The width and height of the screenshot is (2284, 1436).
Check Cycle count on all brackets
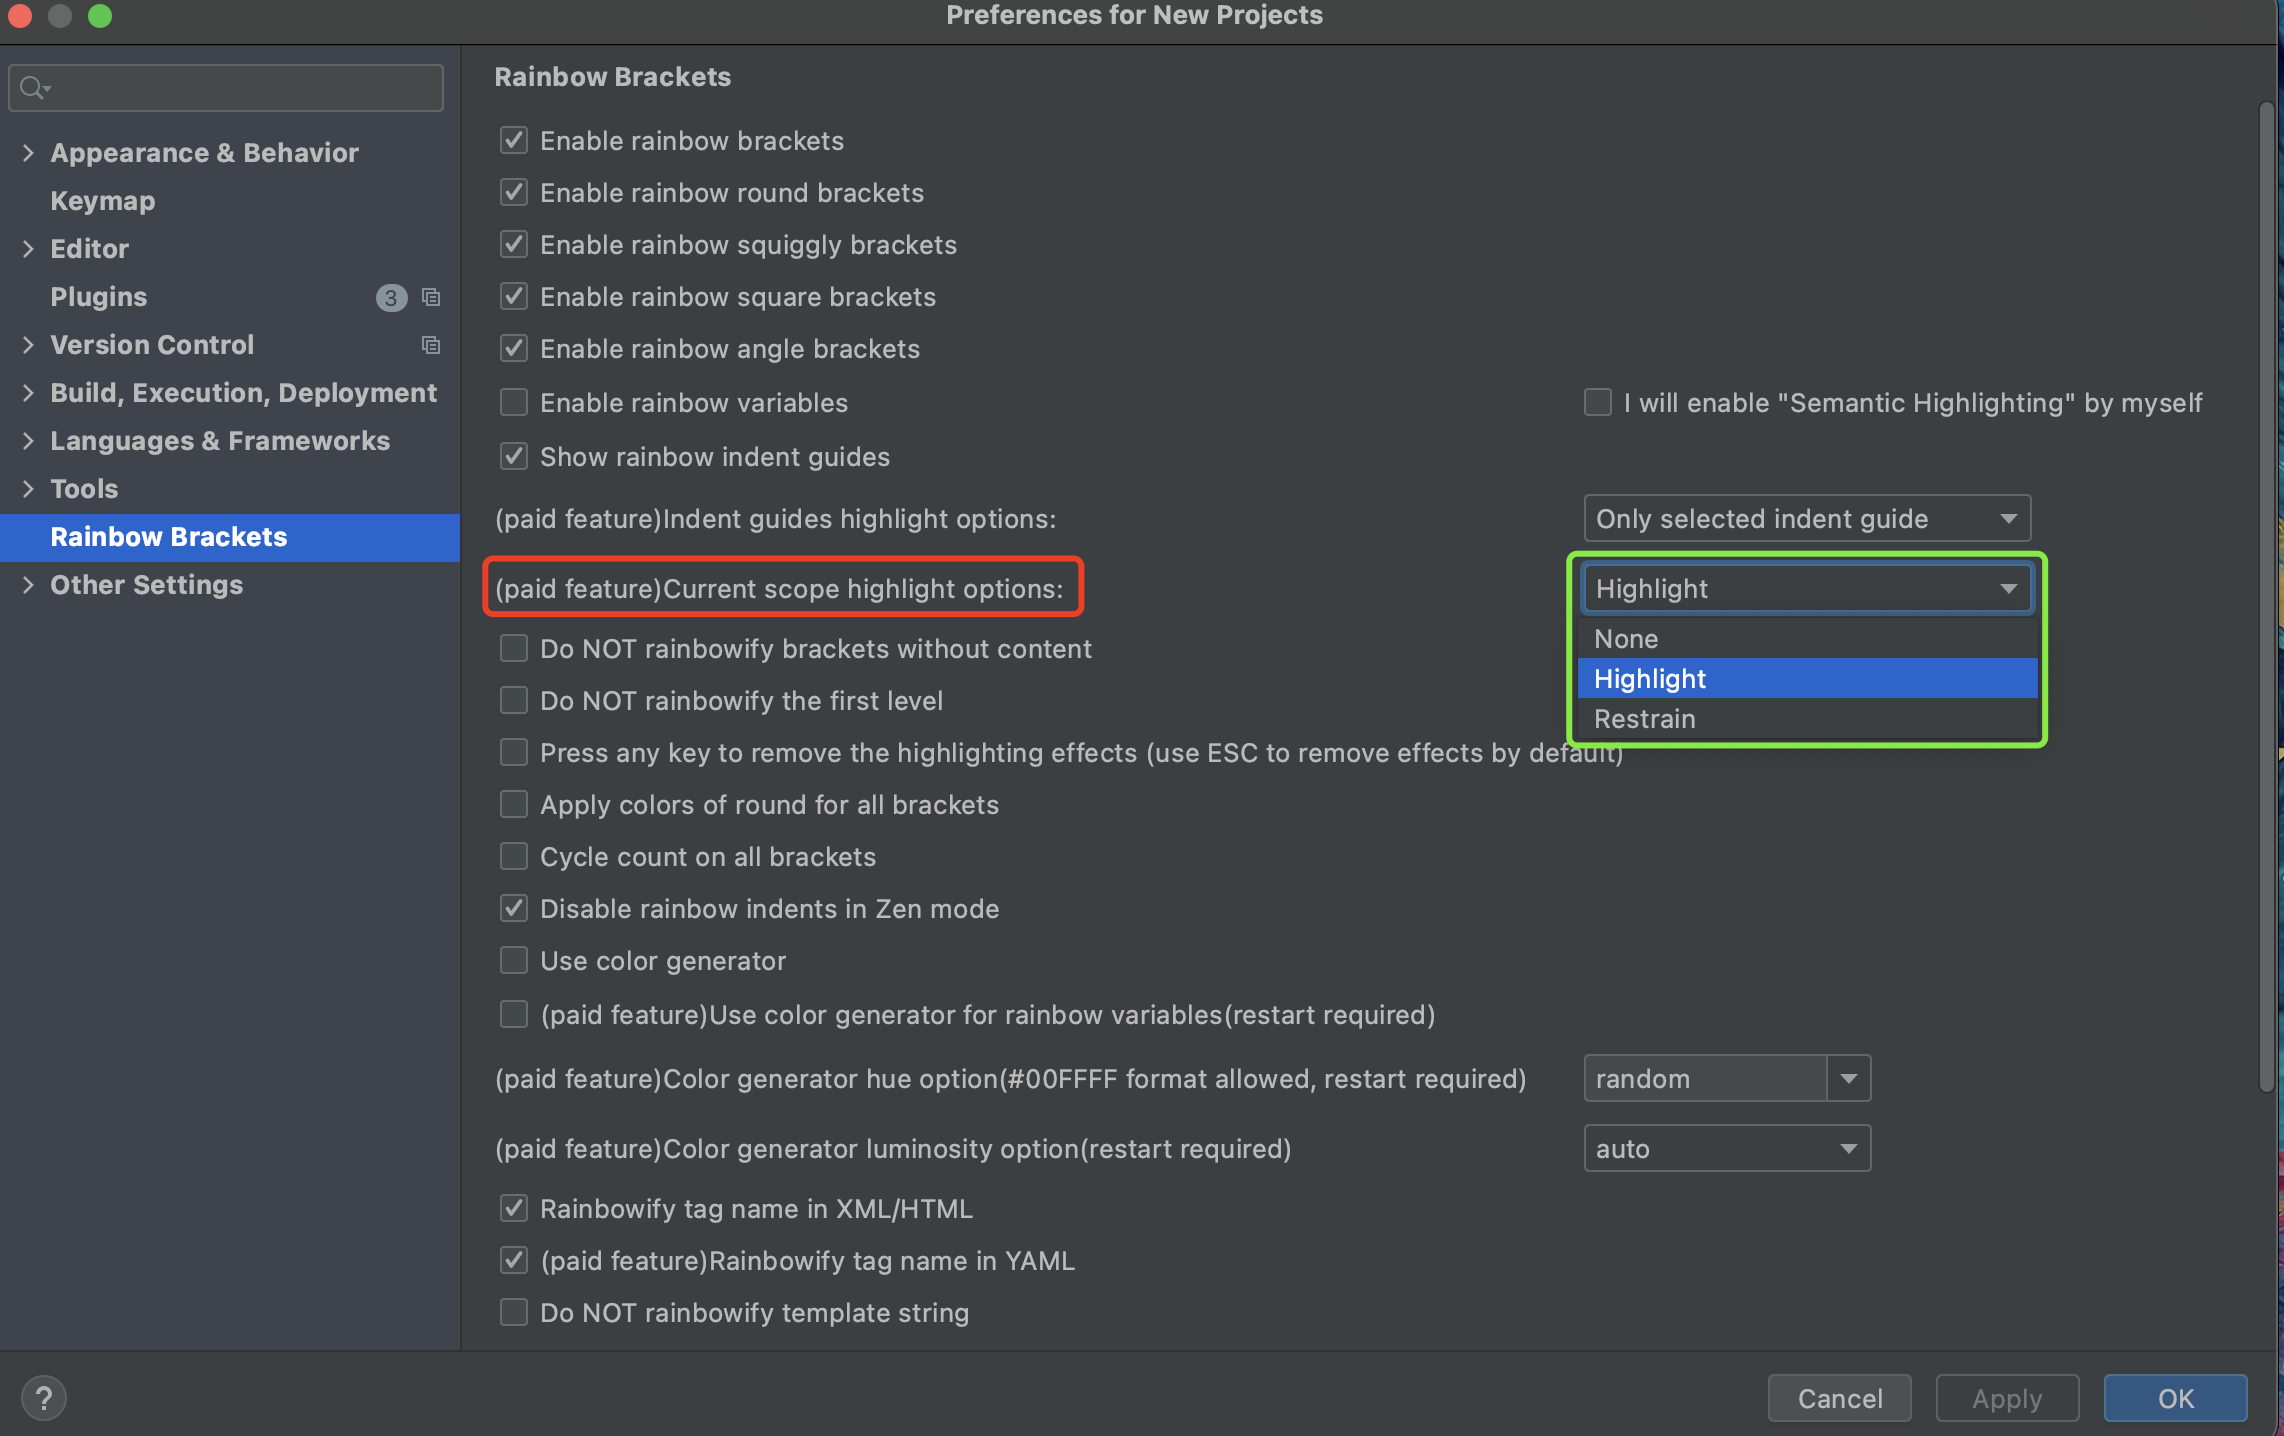pyautogui.click(x=514, y=857)
